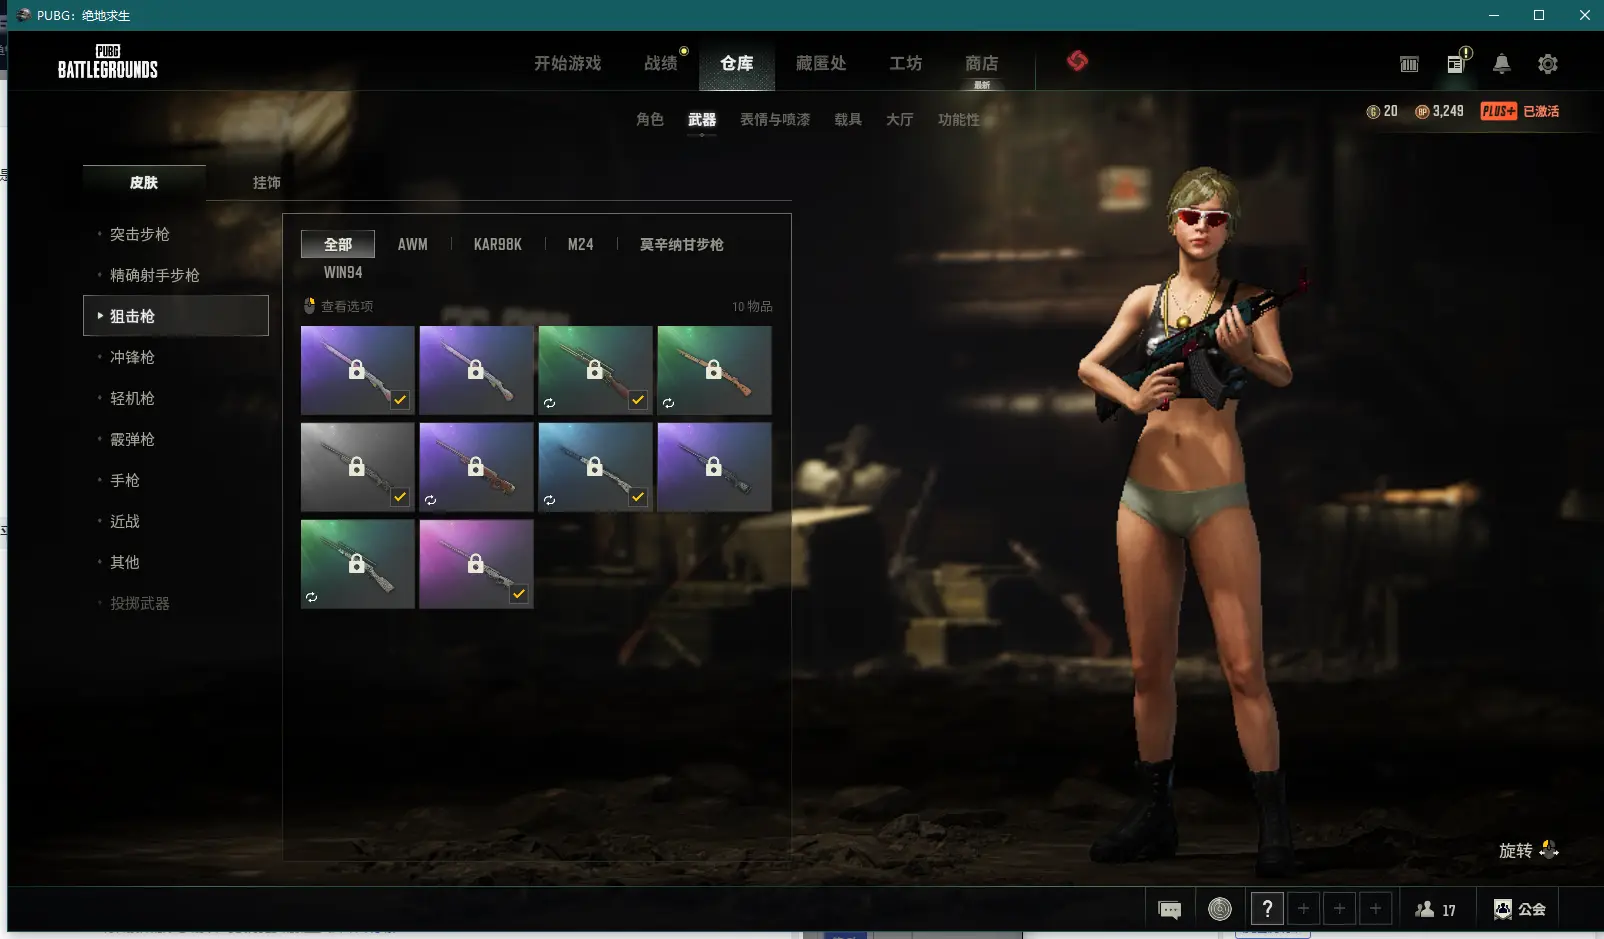
Task: Select 狙击枪 sniper category
Action: 175,315
